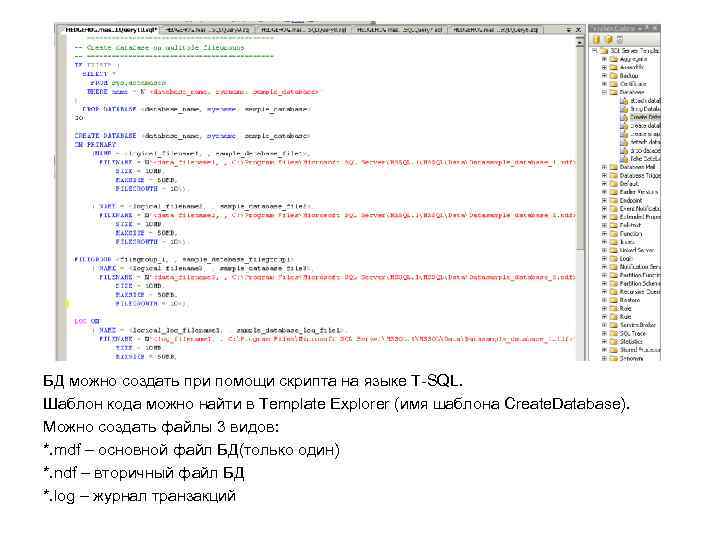Click the Login folder icon
This screenshot has width=720, height=540.
613,259
